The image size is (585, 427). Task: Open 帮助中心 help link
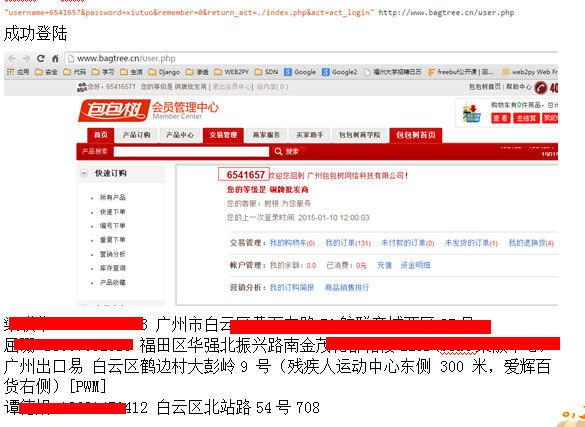click(x=519, y=87)
